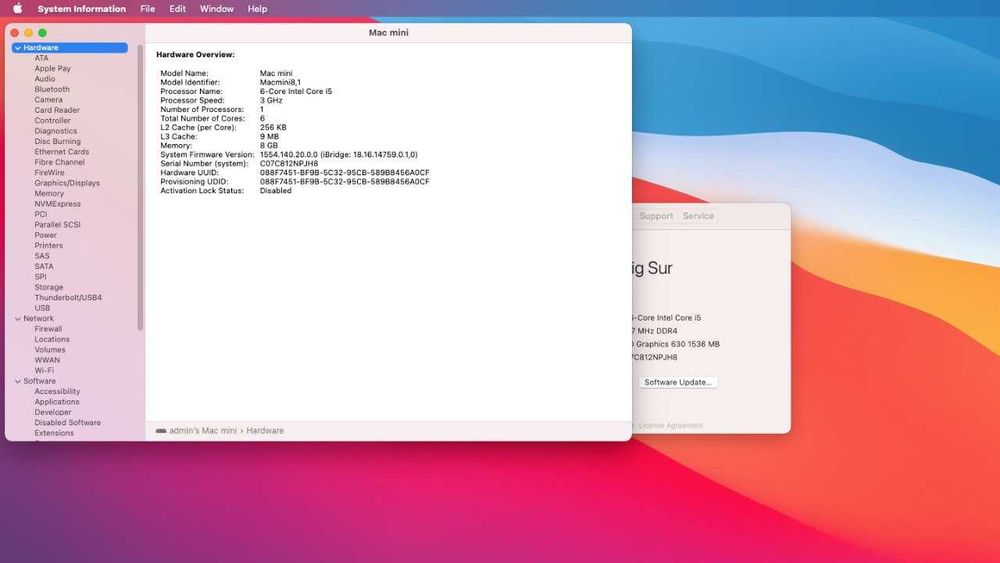Viewport: 1000px width, 563px height.
Task: Click the 6-Core Intel Core i5 processor name
Action: [296, 91]
